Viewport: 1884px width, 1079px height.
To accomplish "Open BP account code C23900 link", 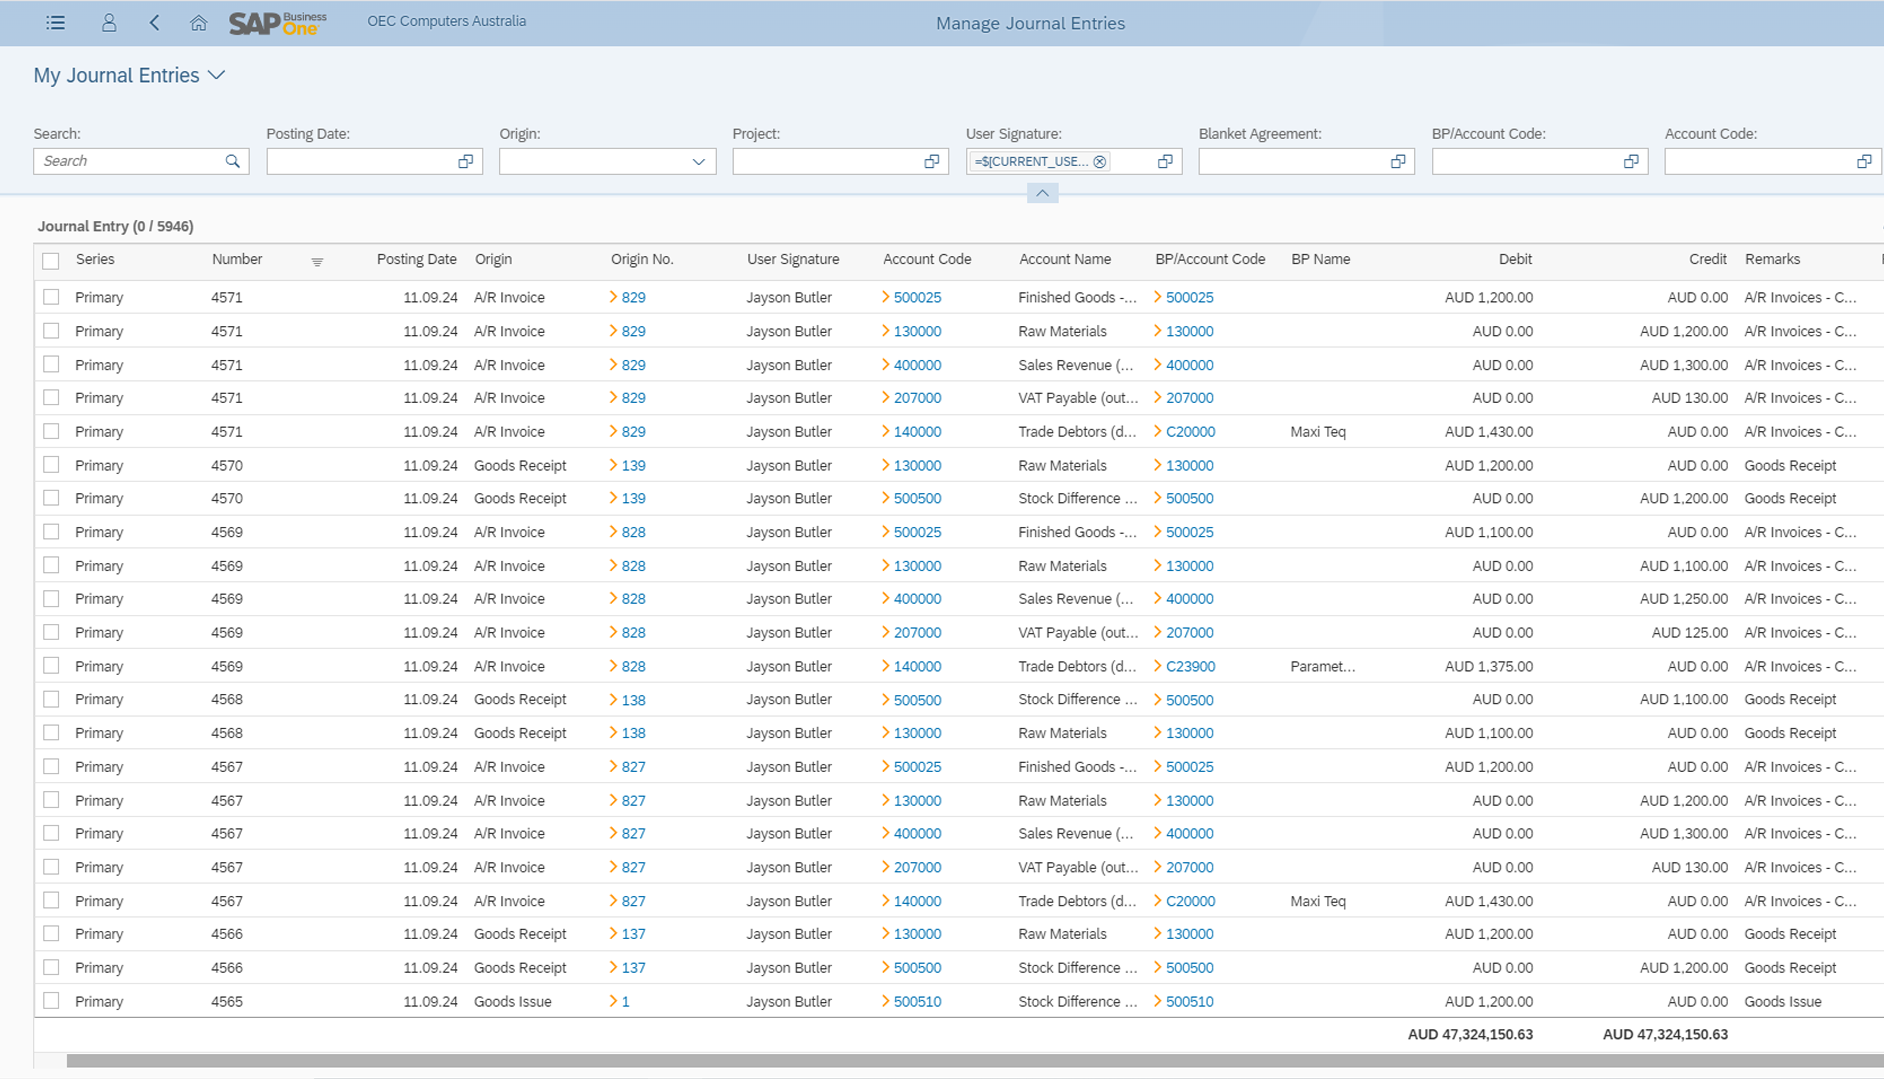I will coord(1190,666).
